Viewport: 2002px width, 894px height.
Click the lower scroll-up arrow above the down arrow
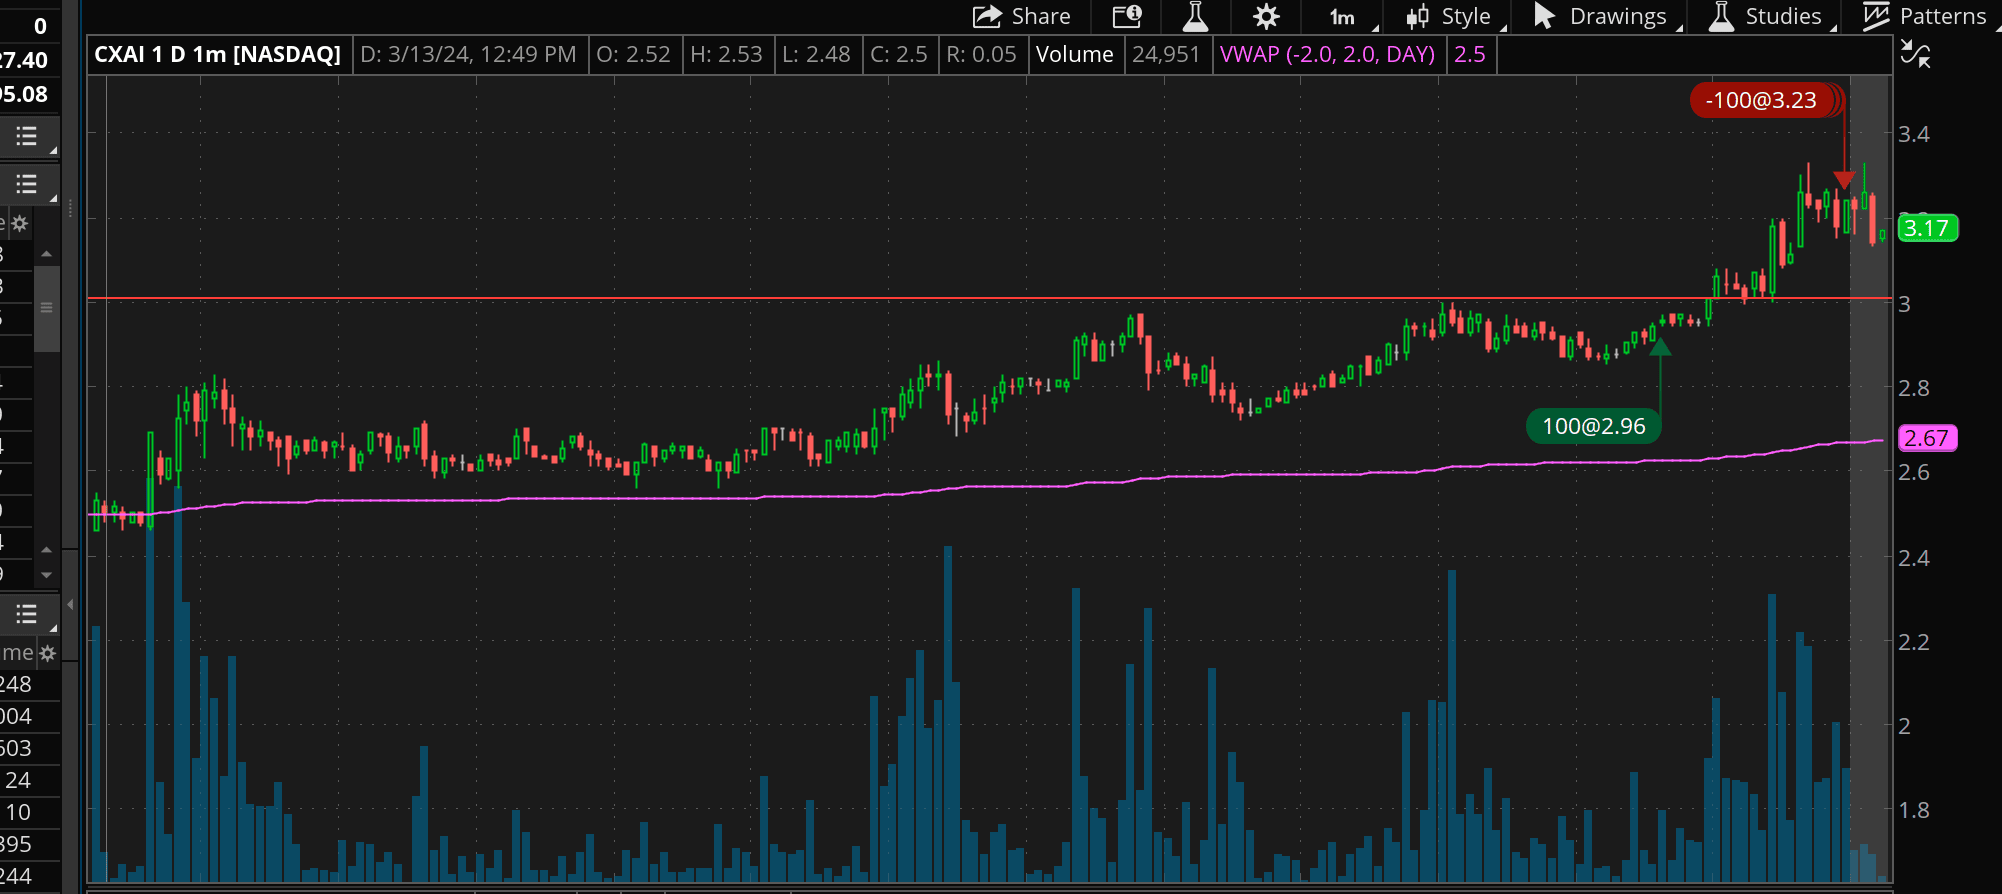pyautogui.click(x=46, y=550)
